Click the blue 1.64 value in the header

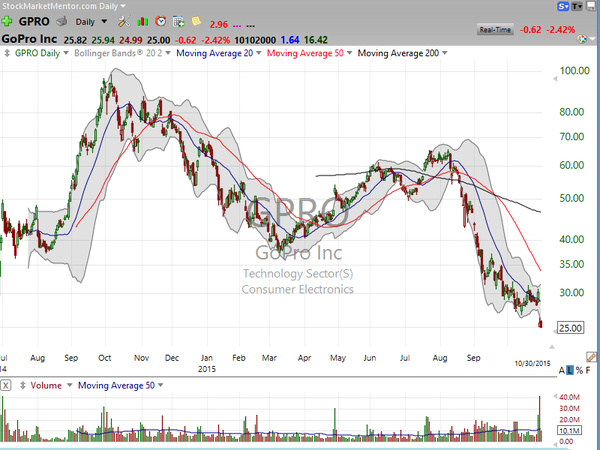290,40
